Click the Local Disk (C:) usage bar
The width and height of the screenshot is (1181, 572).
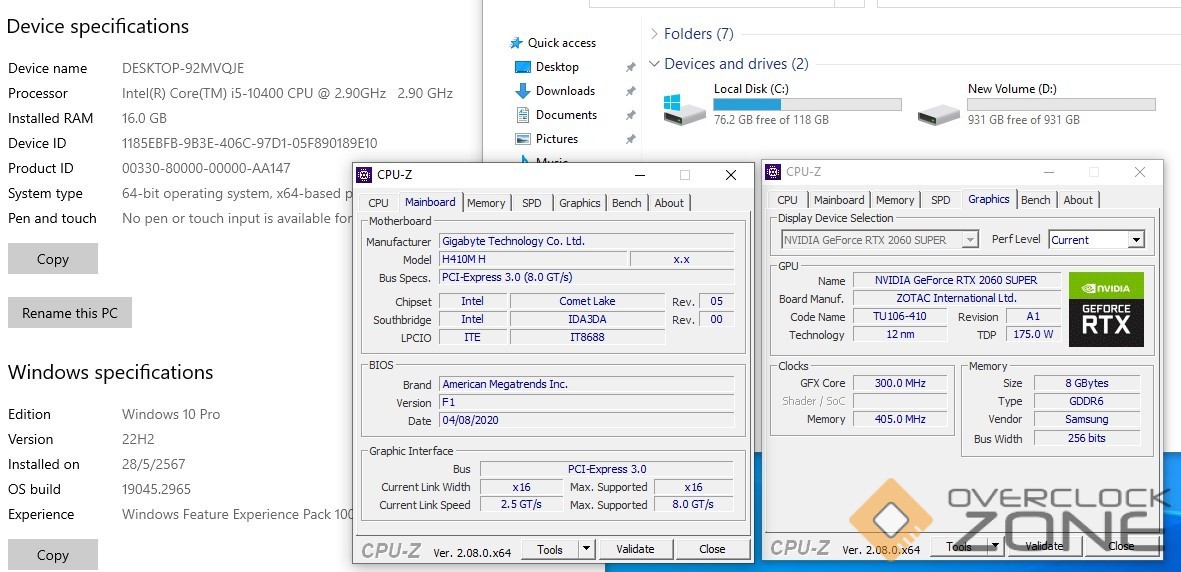coord(807,105)
